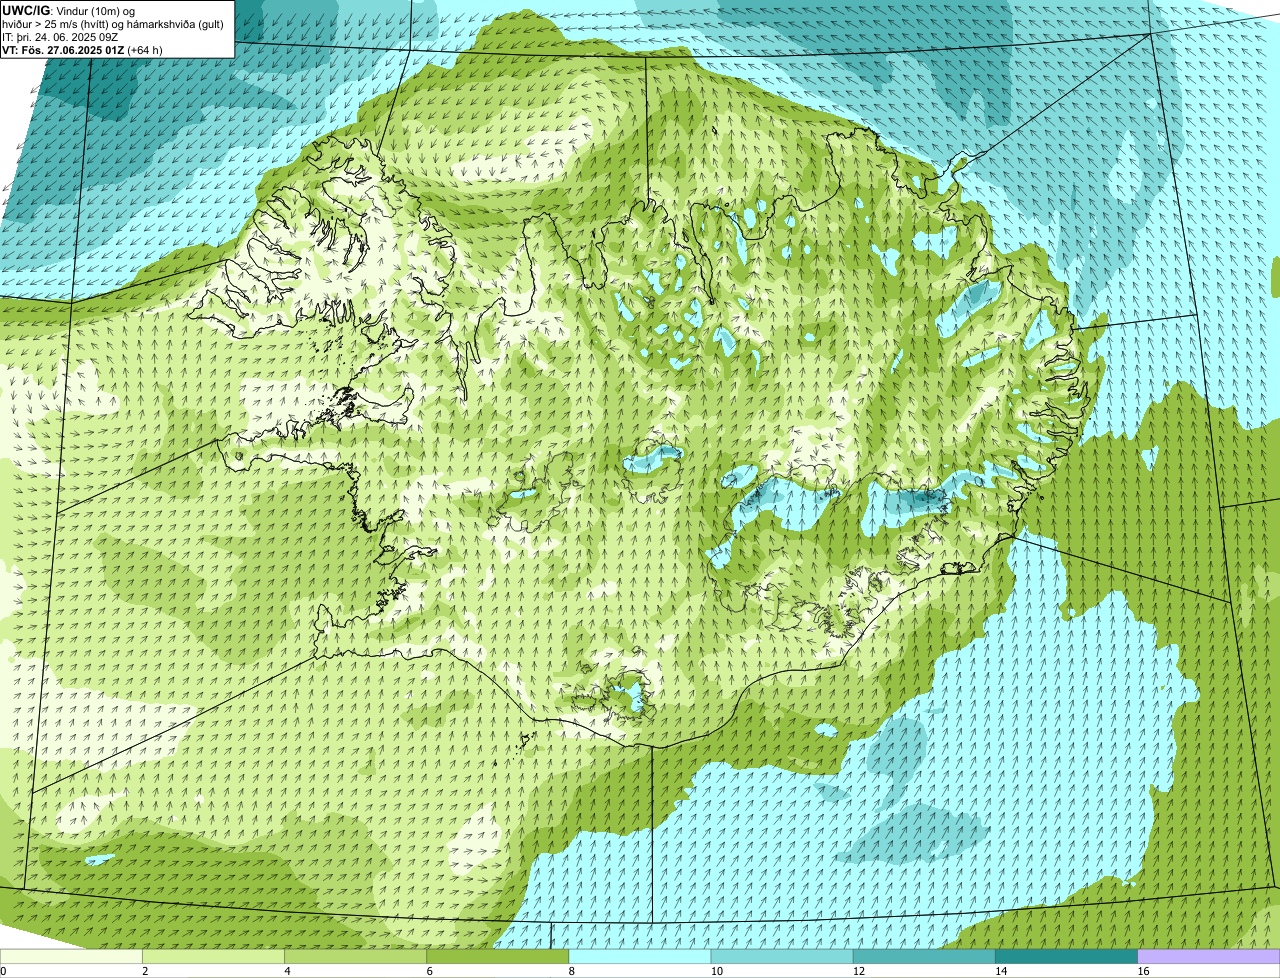Click the 'VT: Fös. 27.06.2025 01Z (+64 h)' line
The image size is (1280, 978).
tap(82, 49)
